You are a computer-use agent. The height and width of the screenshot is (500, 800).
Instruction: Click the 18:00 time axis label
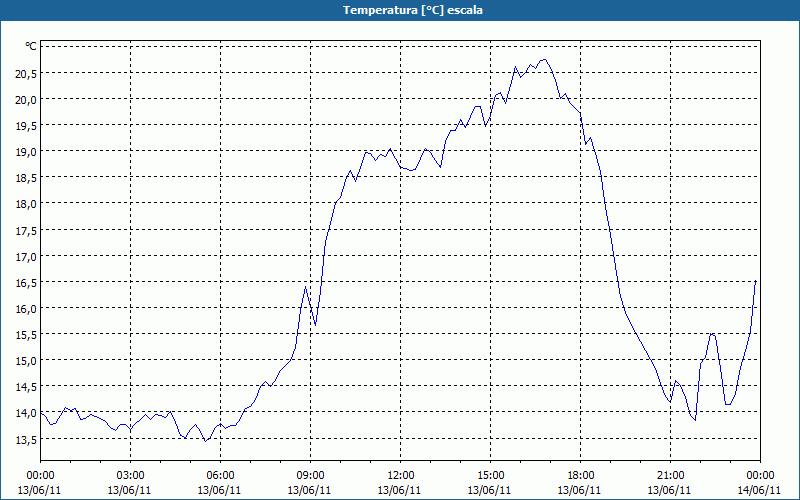click(581, 476)
